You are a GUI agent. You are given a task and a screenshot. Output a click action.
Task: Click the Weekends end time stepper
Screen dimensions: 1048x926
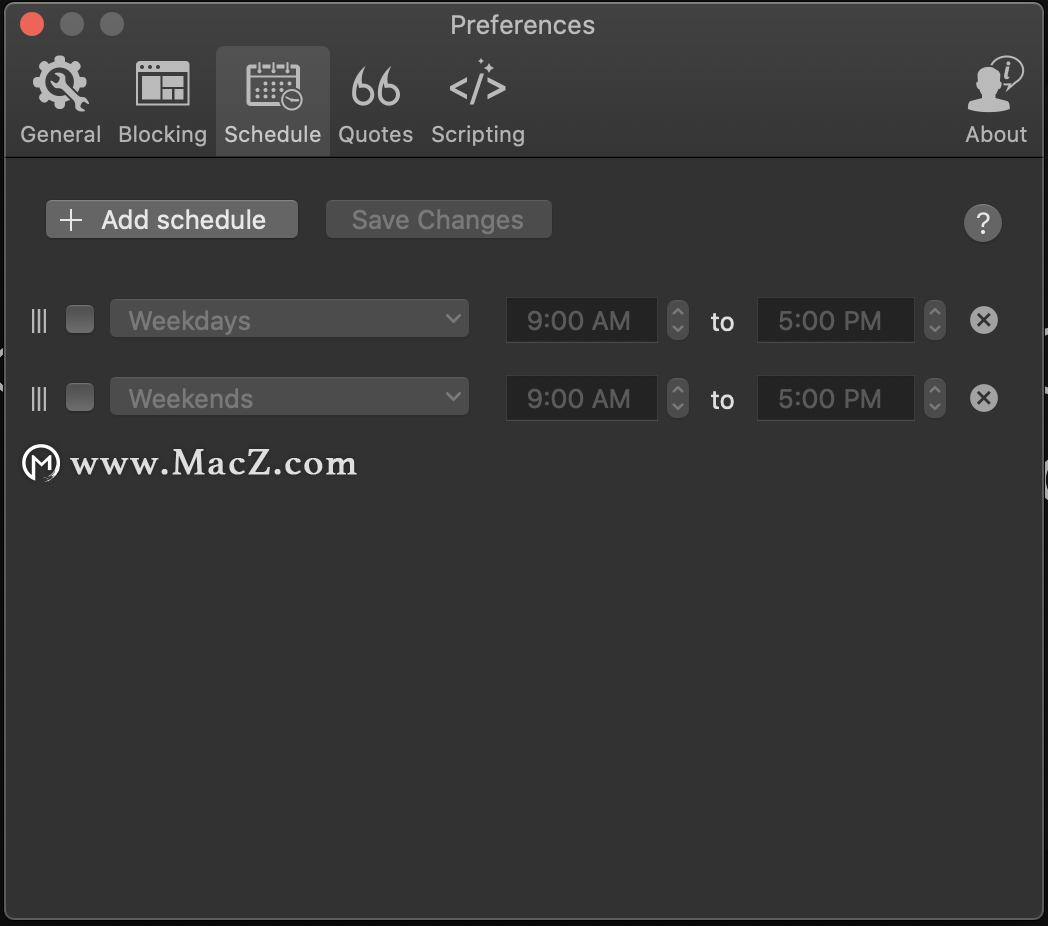tap(934, 398)
